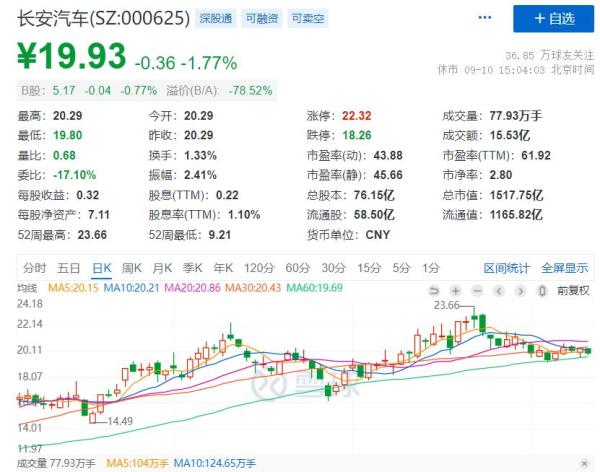Zoom in on chart with plus icon

pos(455,291)
